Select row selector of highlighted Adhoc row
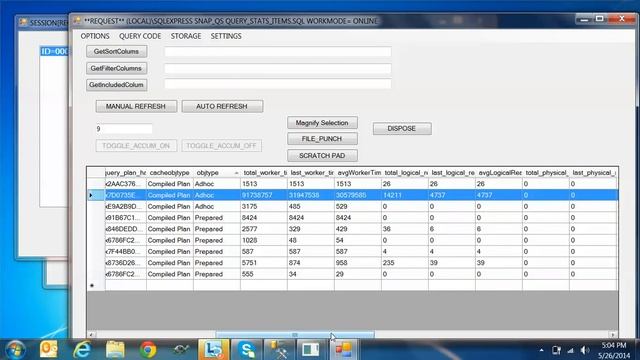Viewport: 640px width, 360px height. 96,195
